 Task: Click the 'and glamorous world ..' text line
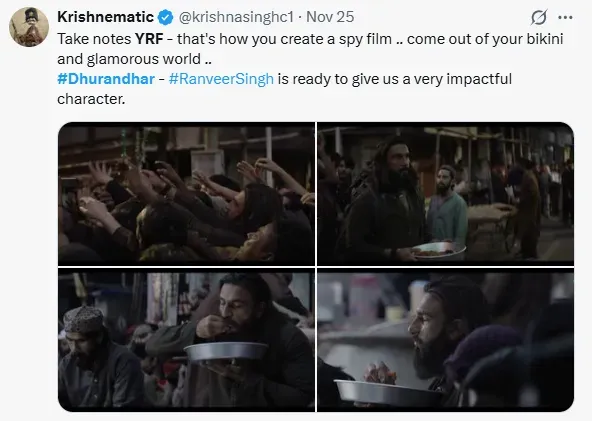coord(134,59)
